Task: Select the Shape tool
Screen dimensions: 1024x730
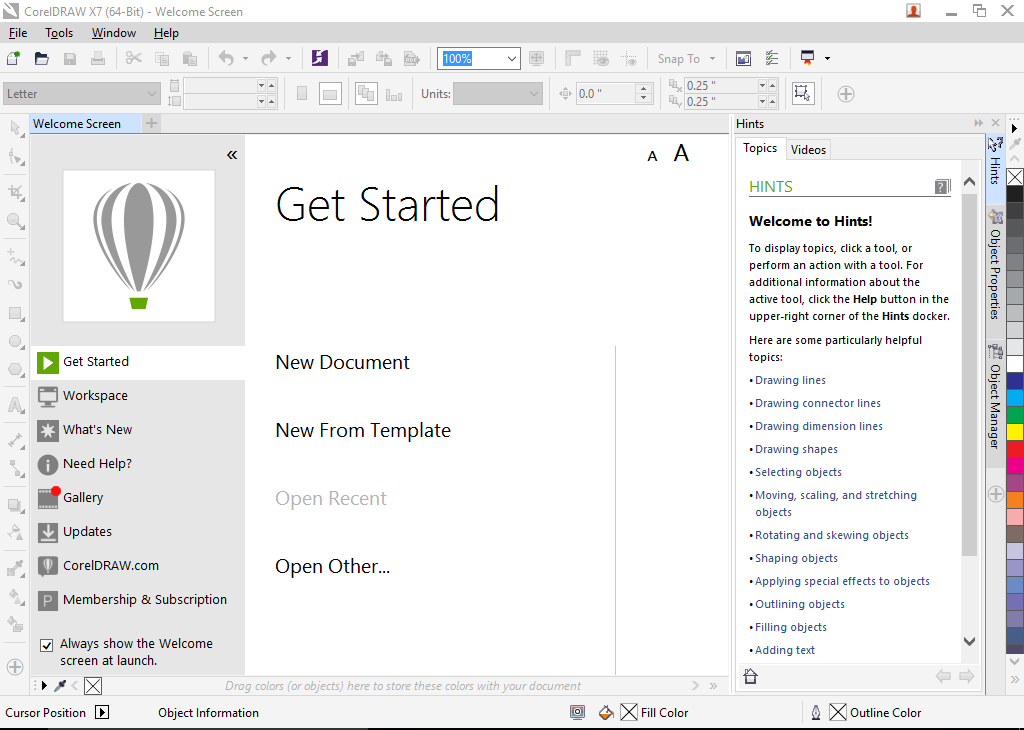Action: [16, 157]
